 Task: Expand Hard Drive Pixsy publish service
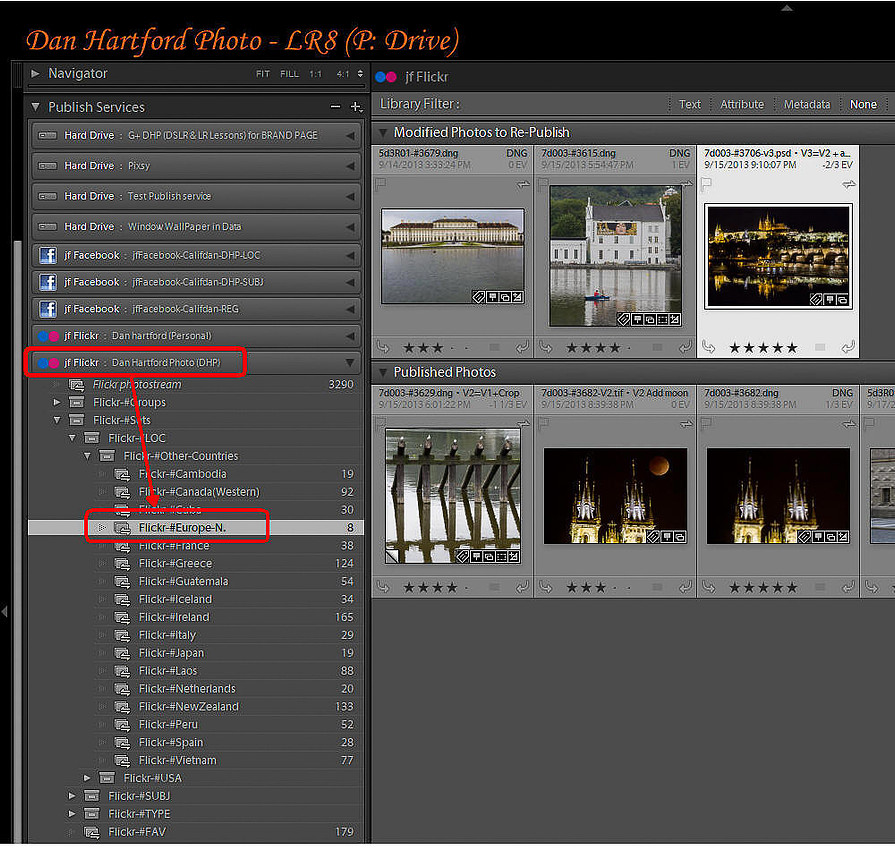click(350, 166)
